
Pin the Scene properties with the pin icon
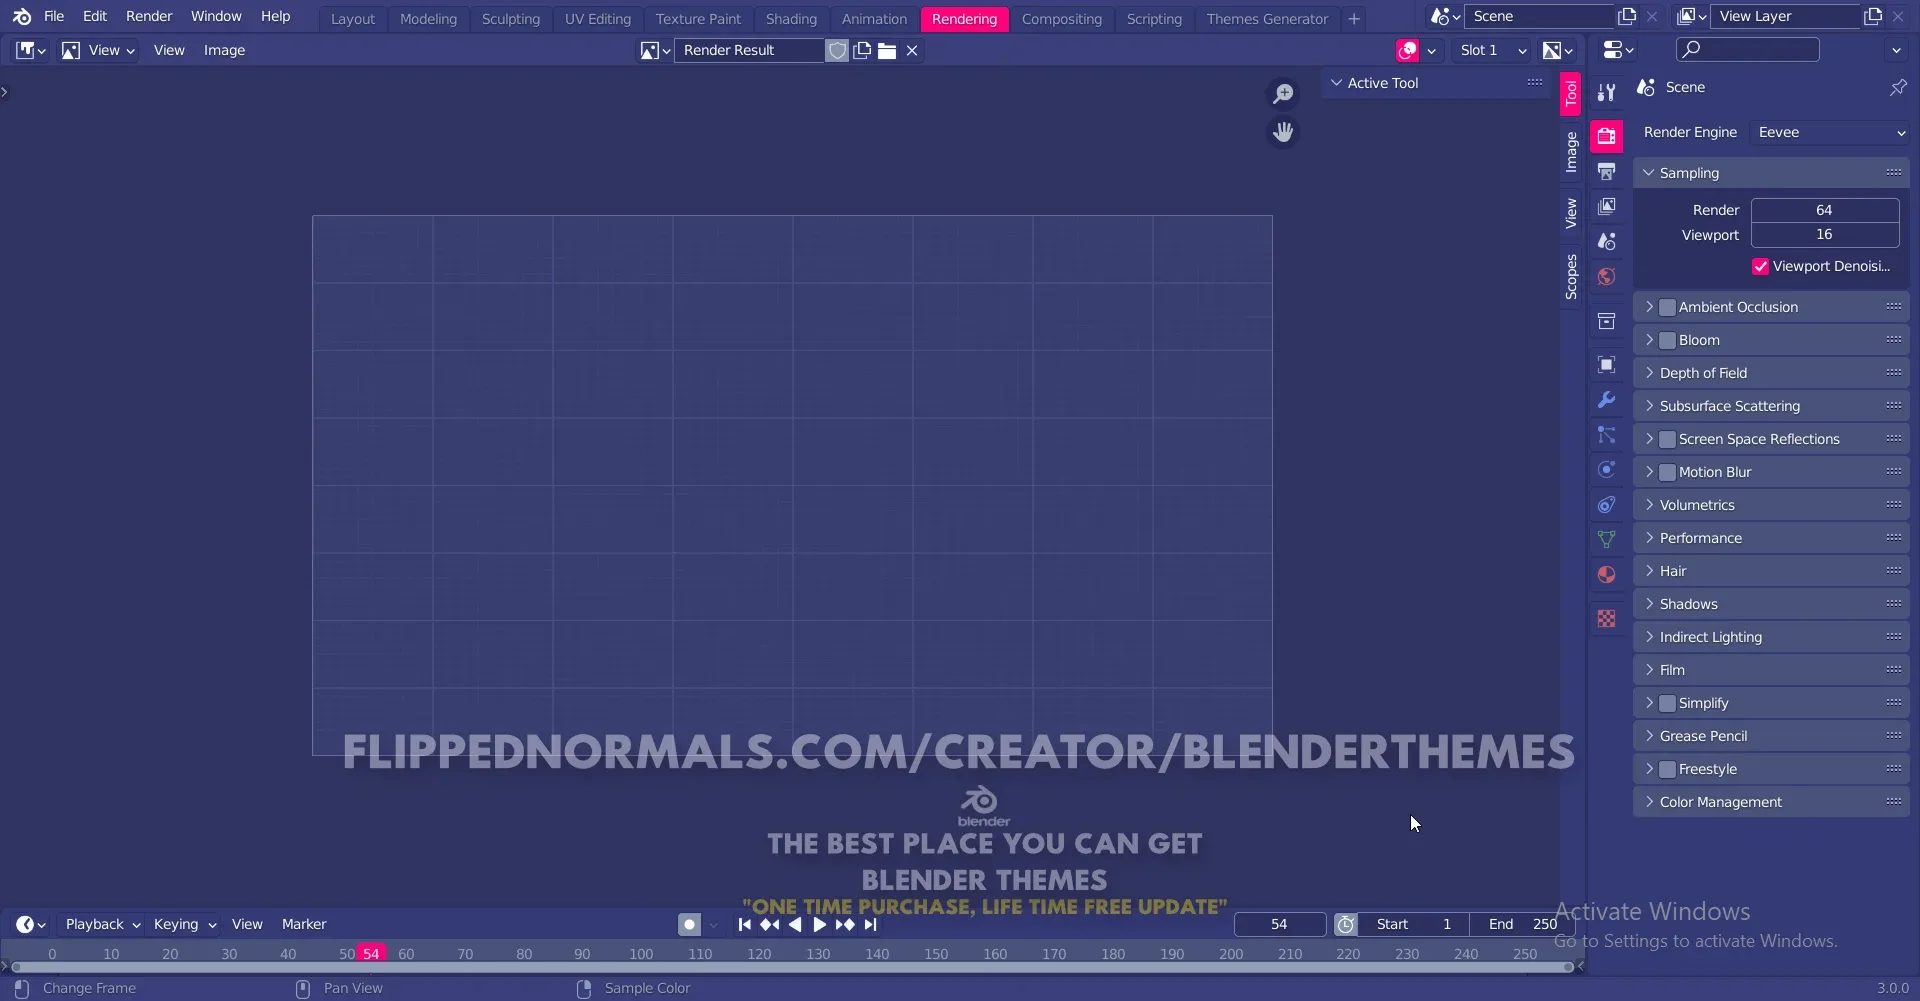pos(1897,87)
